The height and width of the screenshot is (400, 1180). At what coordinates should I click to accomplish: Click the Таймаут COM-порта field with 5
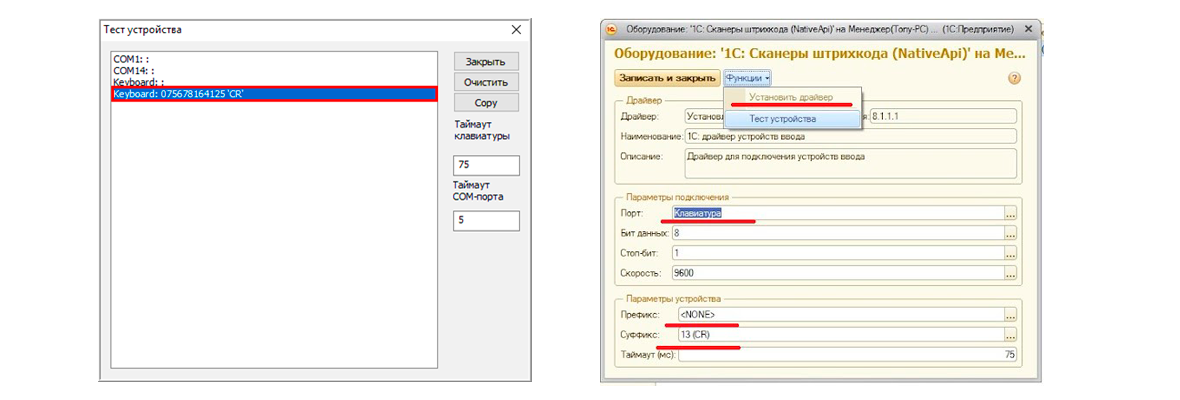pos(486,221)
